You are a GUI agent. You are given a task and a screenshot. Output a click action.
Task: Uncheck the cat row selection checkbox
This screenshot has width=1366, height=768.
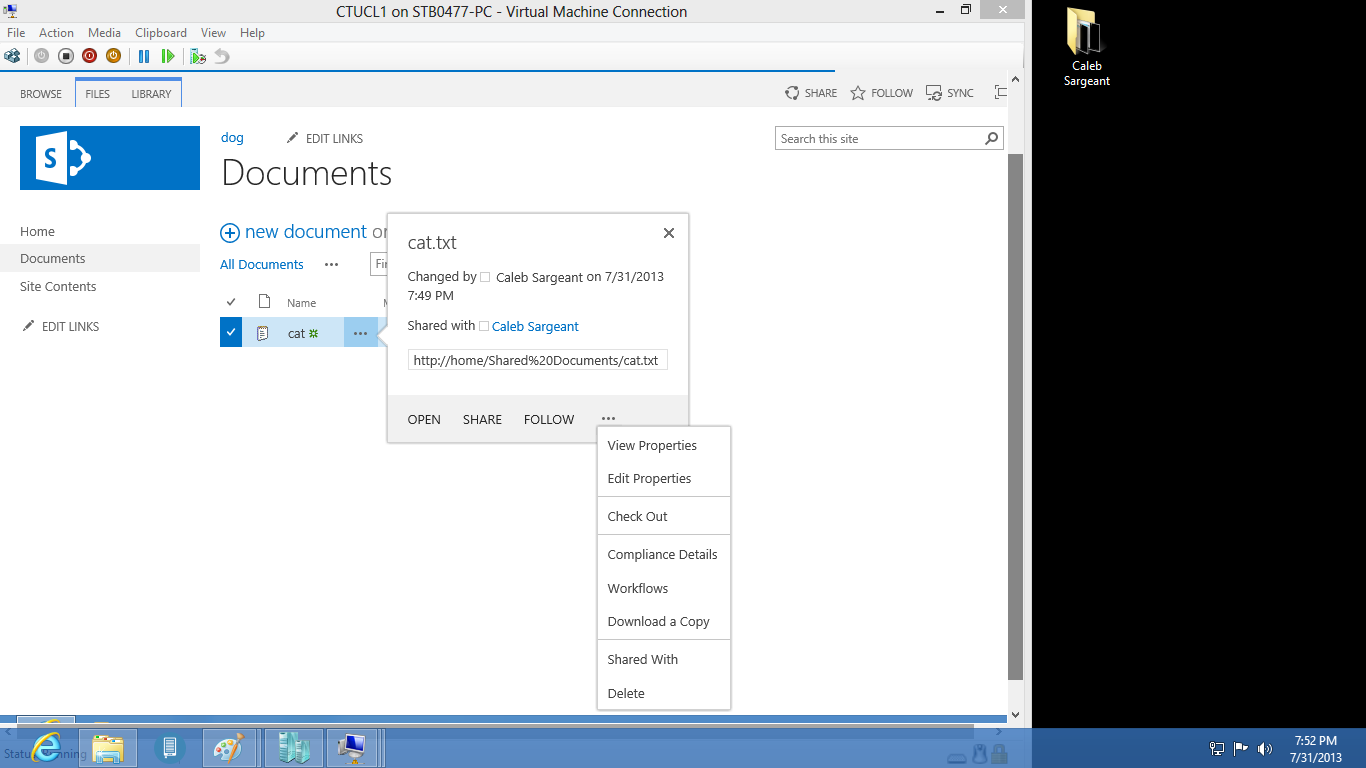(231, 333)
